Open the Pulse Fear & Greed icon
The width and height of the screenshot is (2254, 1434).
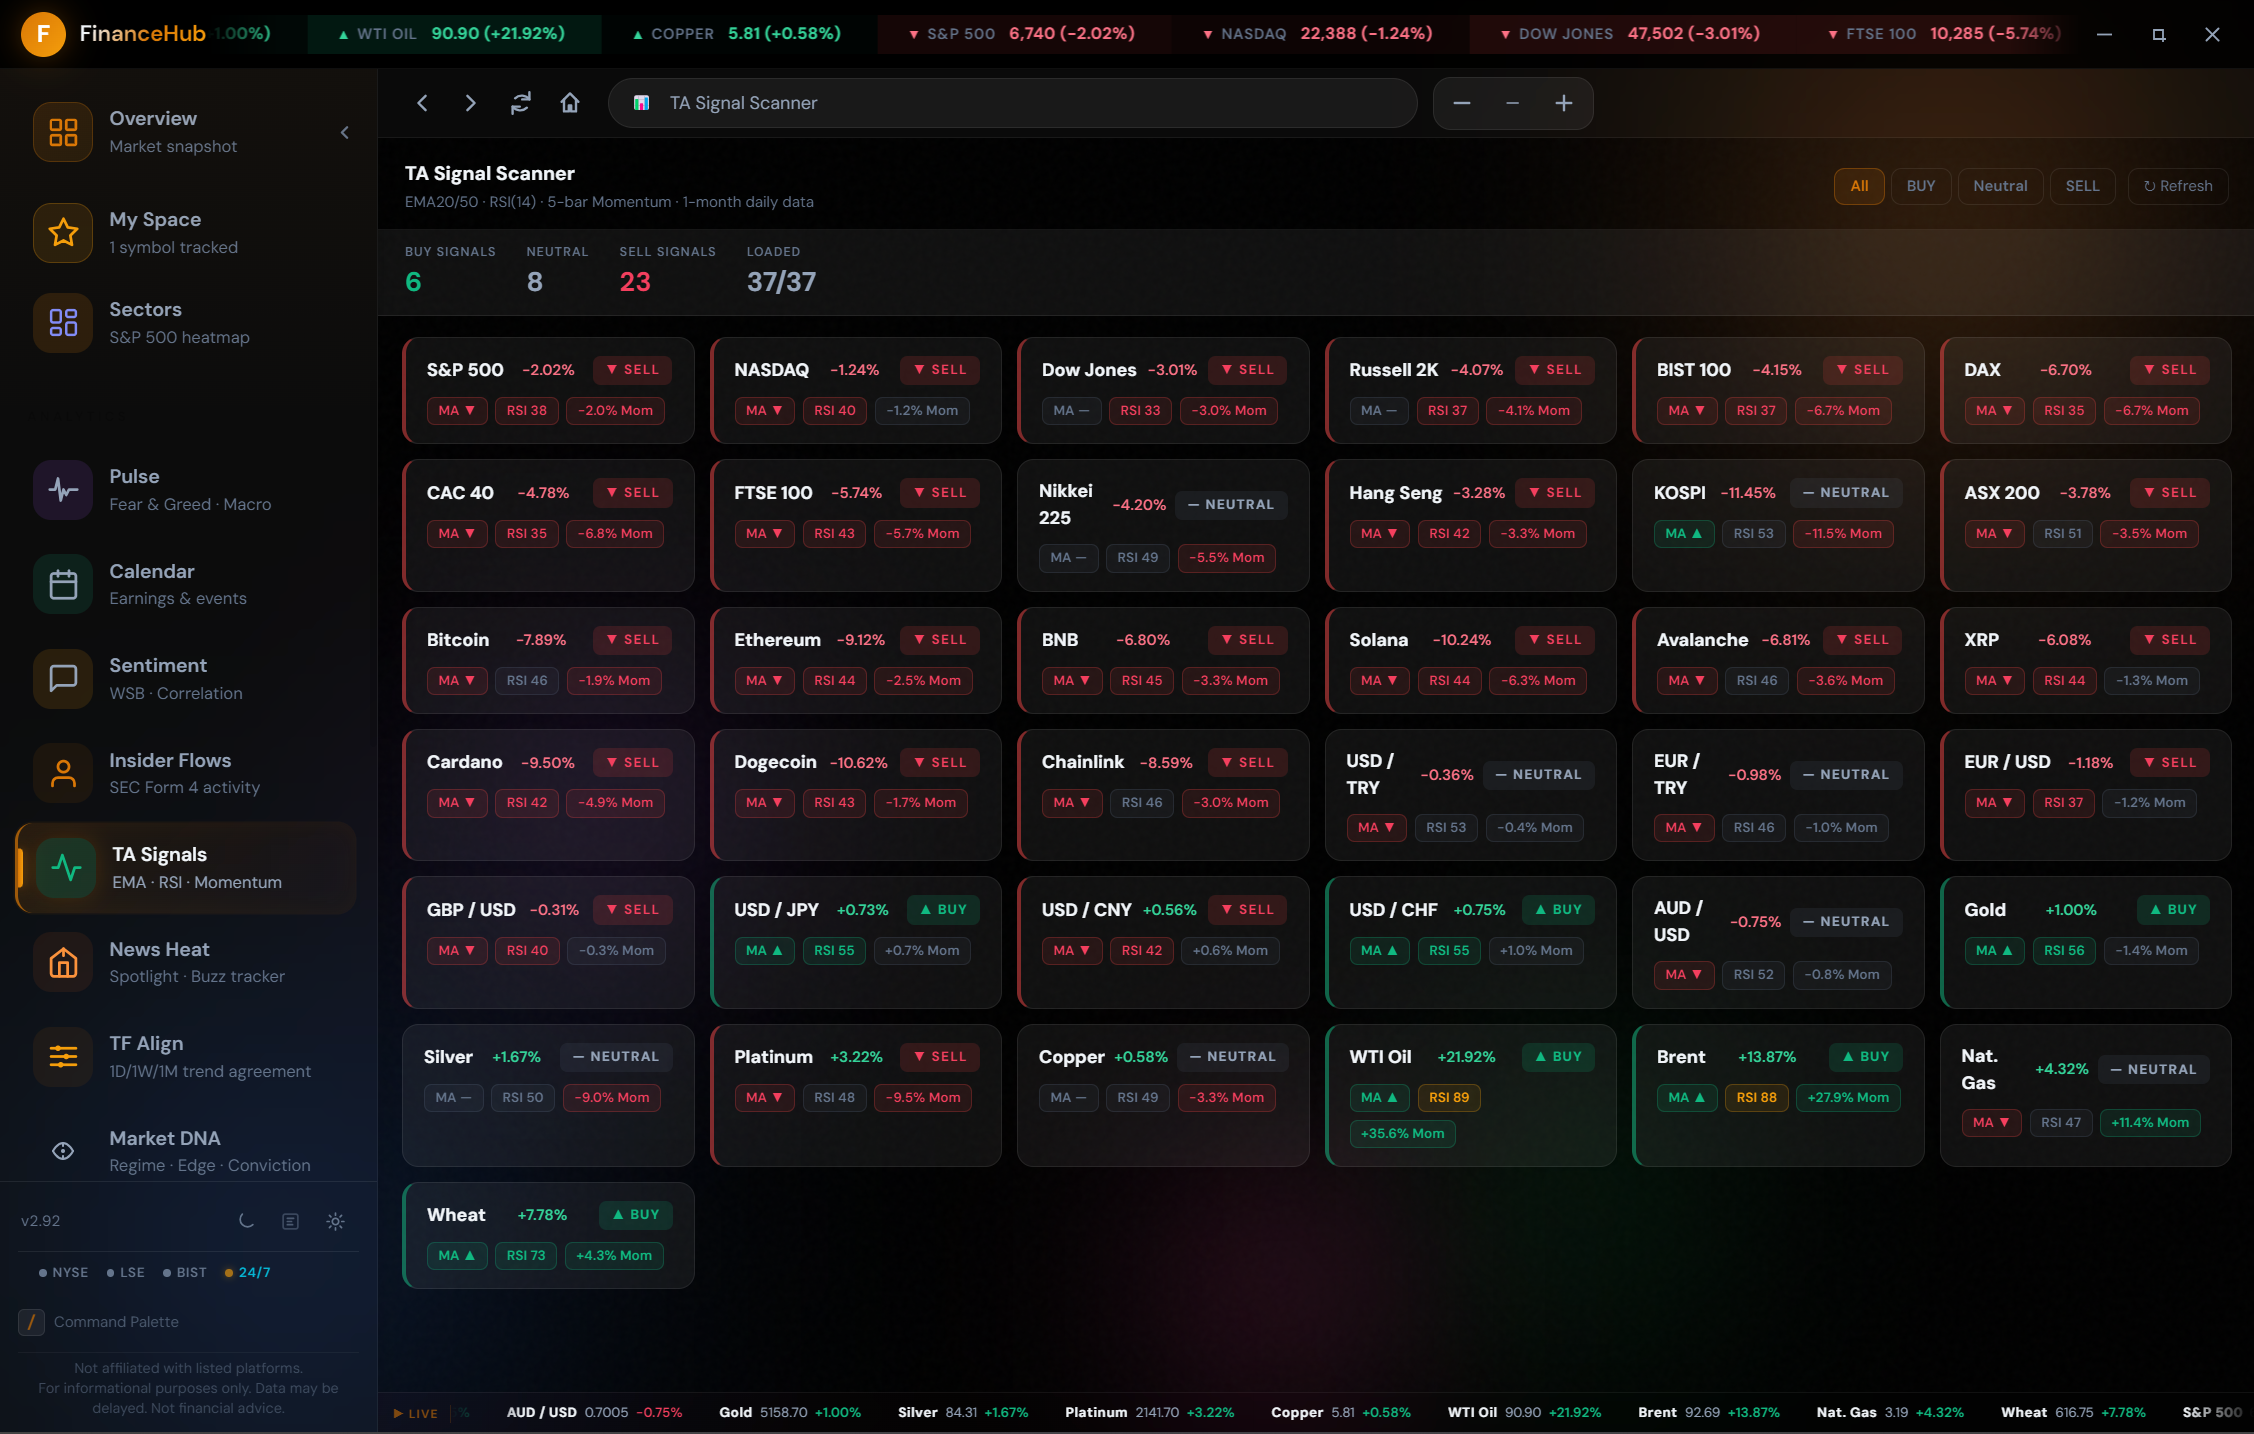63,490
